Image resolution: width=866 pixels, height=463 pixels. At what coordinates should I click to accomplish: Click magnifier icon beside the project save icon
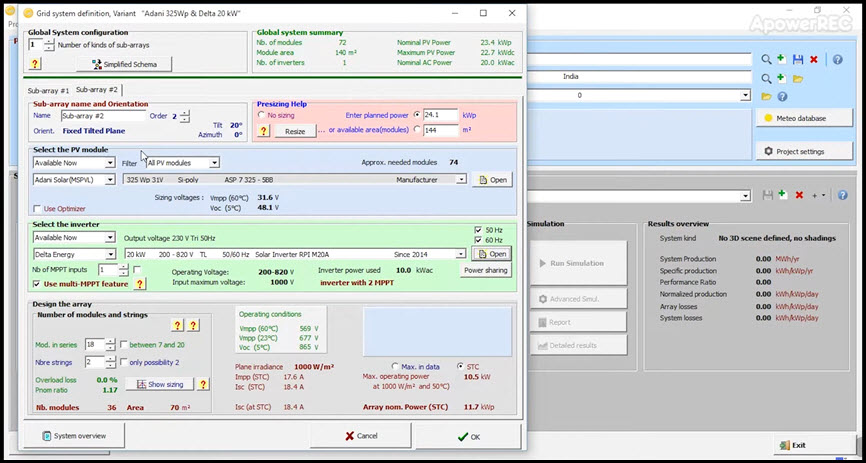click(766, 59)
